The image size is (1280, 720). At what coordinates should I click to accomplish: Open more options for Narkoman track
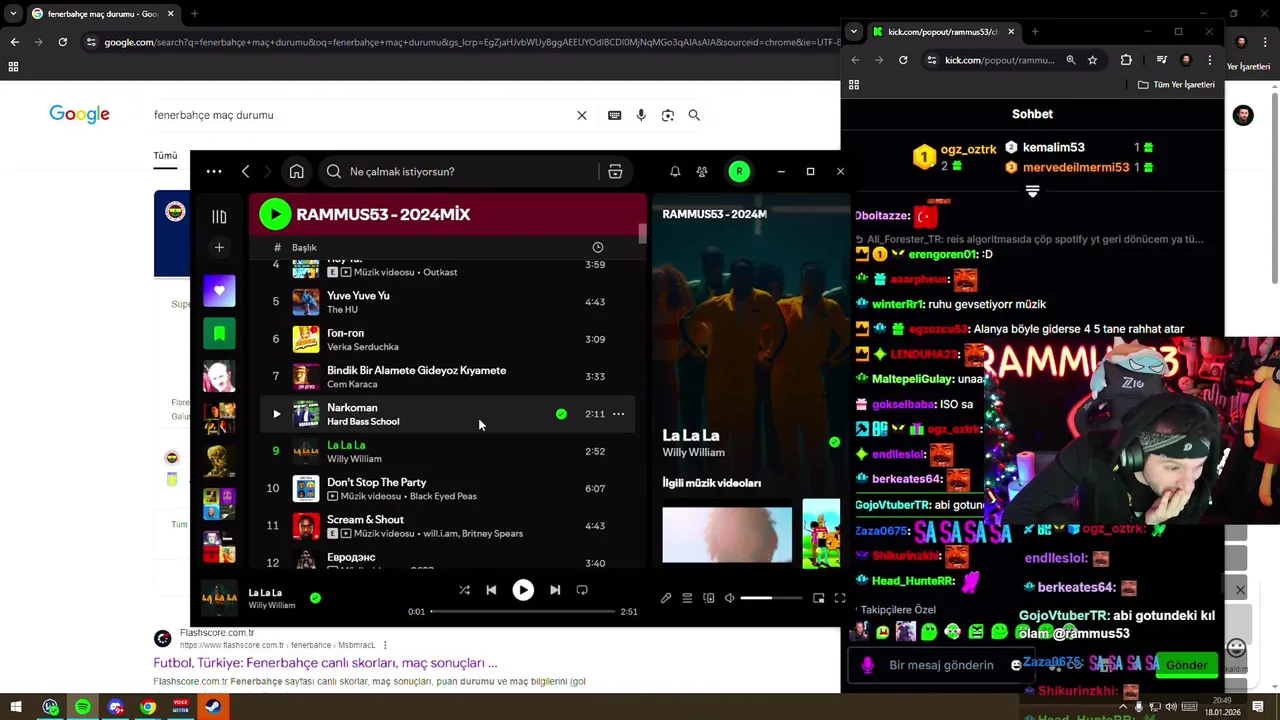(618, 414)
